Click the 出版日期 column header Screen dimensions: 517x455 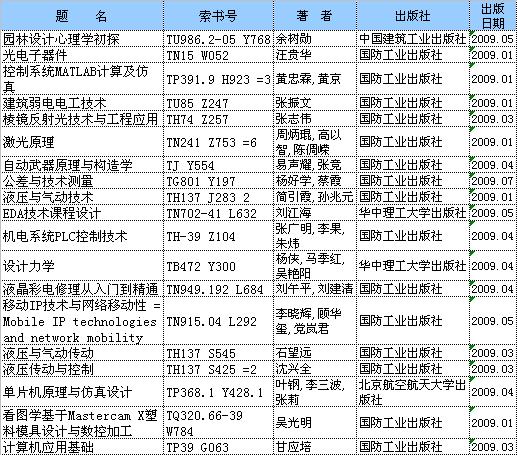(493, 15)
